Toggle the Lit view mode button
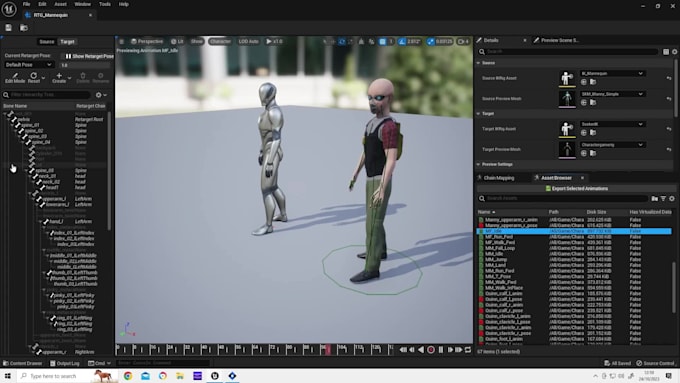This screenshot has height=383, width=680. pos(177,42)
